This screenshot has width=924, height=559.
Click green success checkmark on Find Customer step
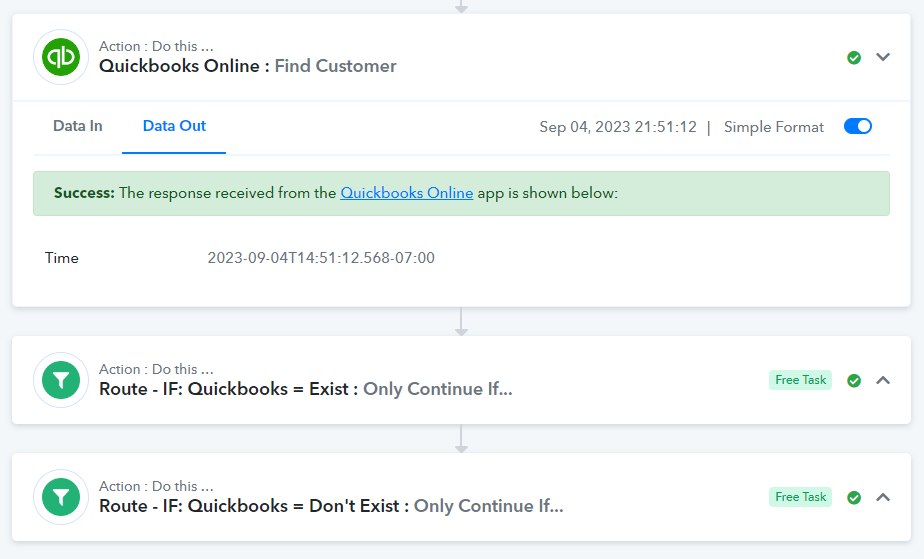854,58
